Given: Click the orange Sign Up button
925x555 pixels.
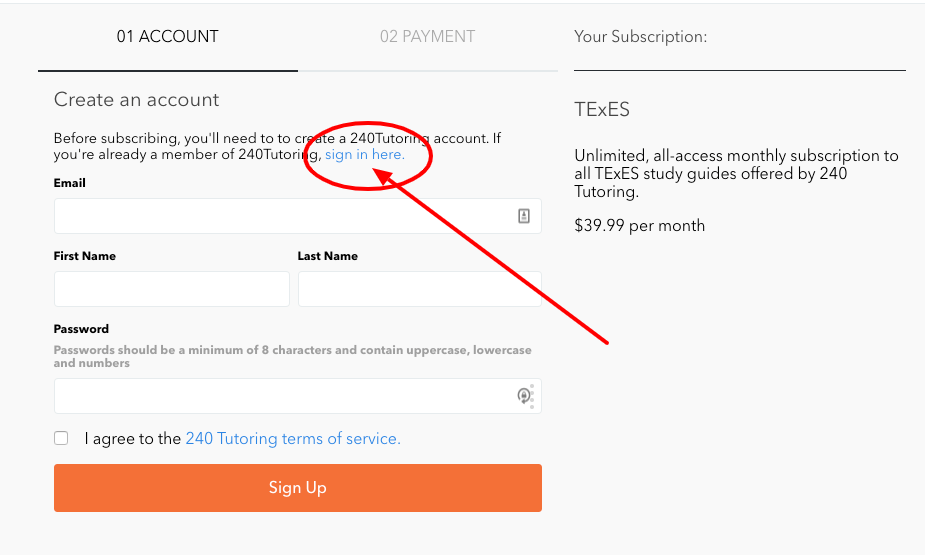Looking at the screenshot, I should (x=298, y=488).
